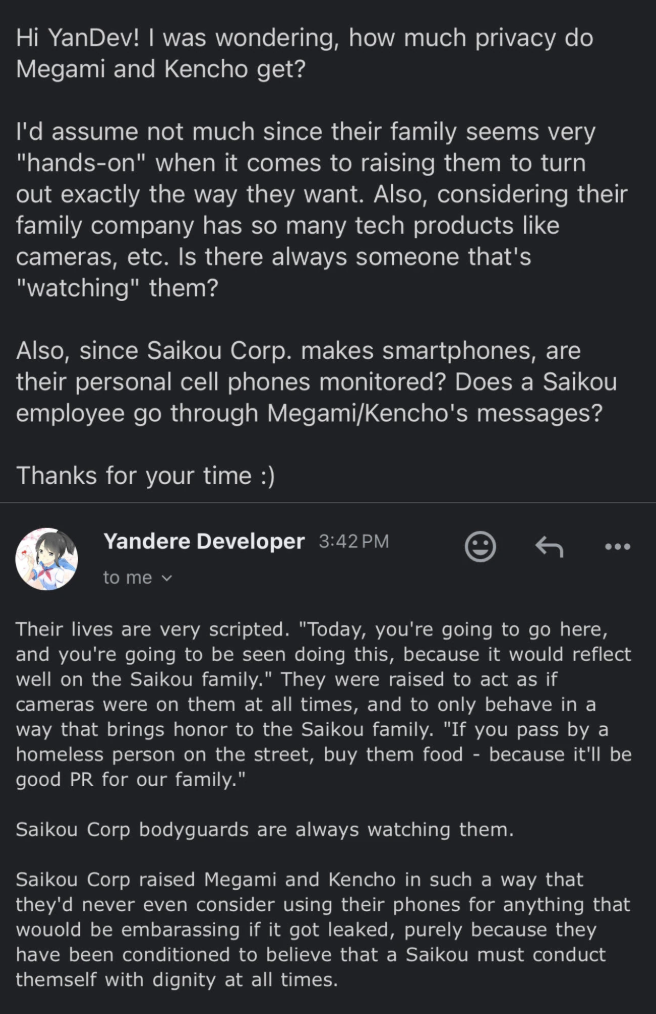The height and width of the screenshot is (1014, 656).
Task: Click the reply arrow icon
Action: [549, 546]
